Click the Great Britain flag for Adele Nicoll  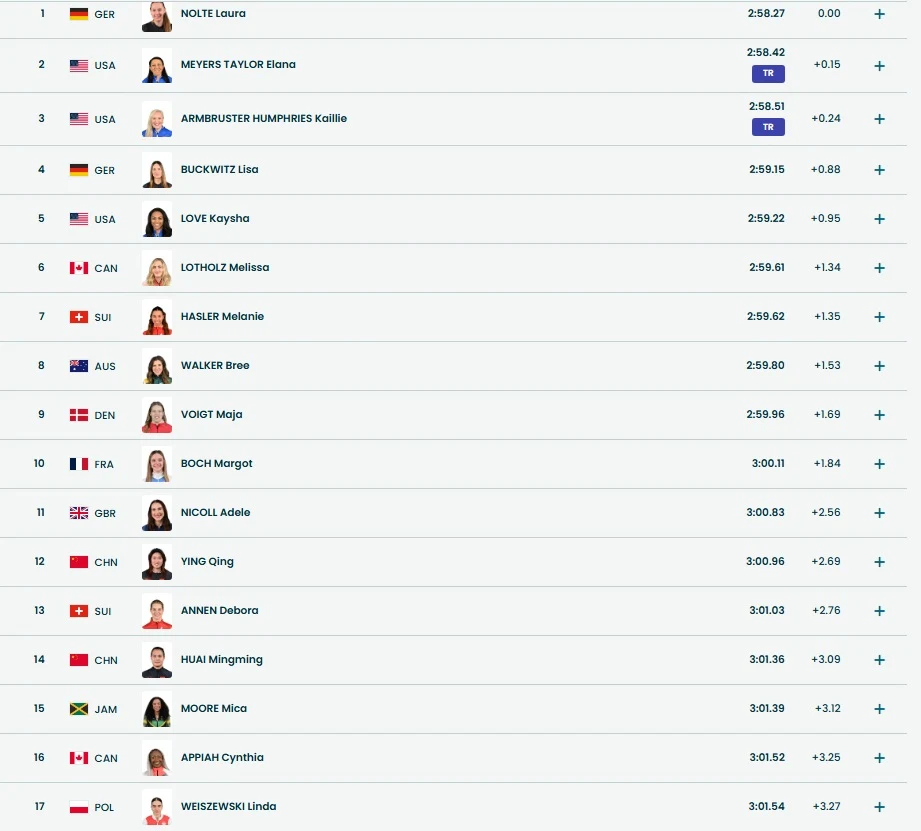(79, 513)
